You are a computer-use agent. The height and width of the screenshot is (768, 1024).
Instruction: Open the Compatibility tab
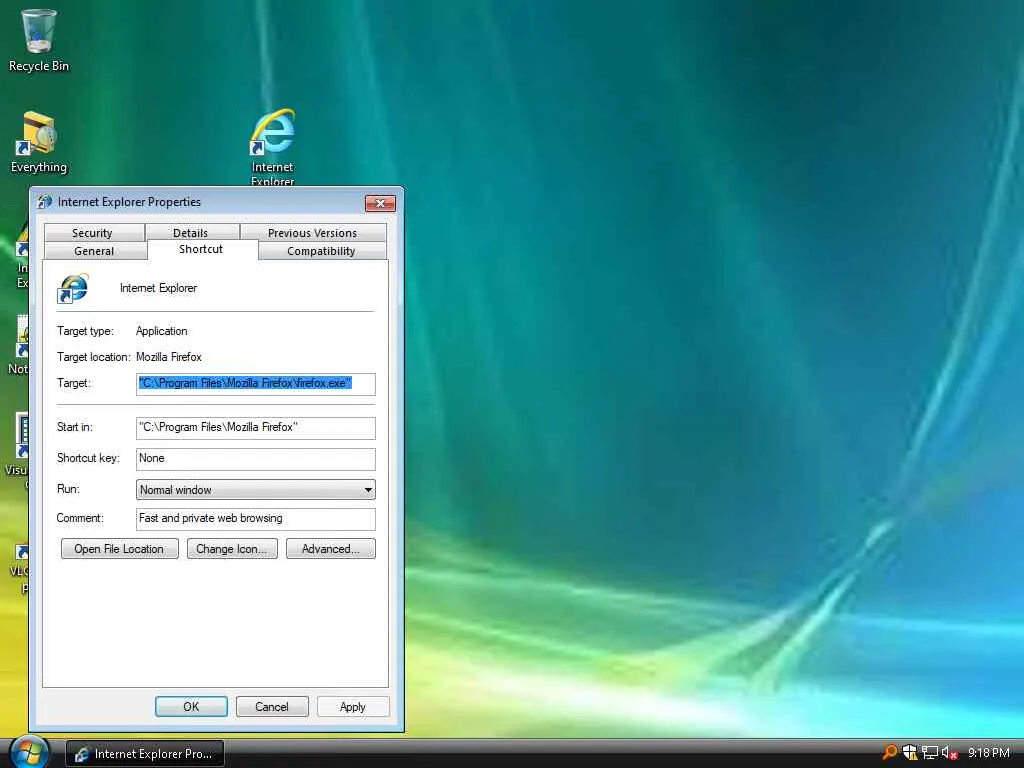click(x=322, y=251)
